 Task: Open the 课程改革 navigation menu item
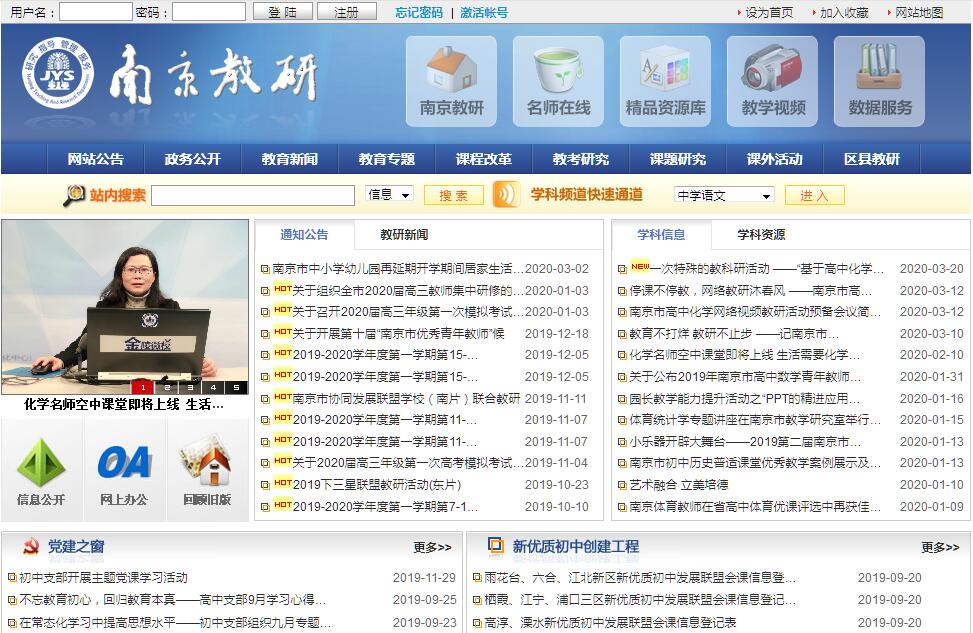(x=483, y=159)
